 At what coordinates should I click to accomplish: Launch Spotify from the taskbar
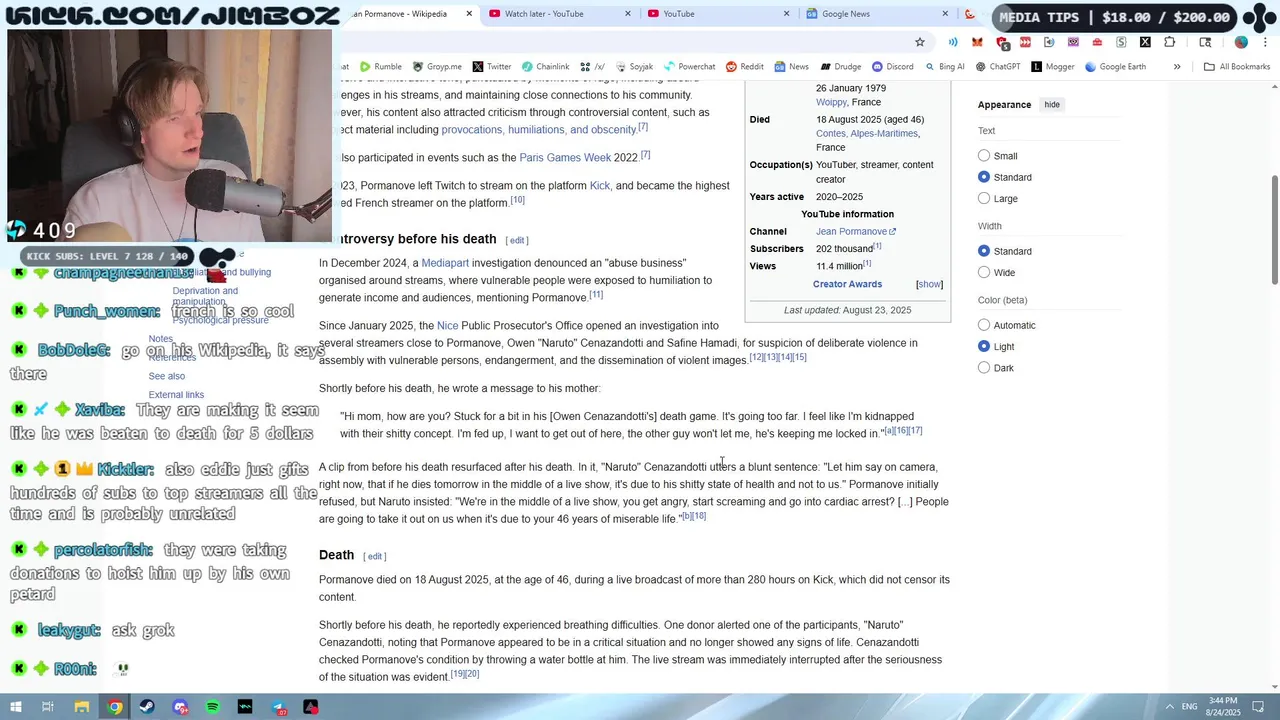coord(213,707)
